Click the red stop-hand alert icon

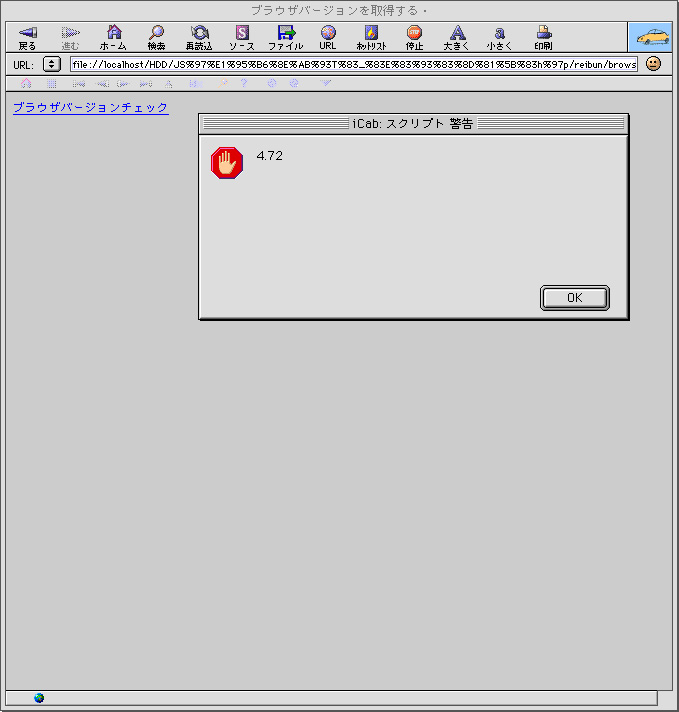pyautogui.click(x=227, y=163)
